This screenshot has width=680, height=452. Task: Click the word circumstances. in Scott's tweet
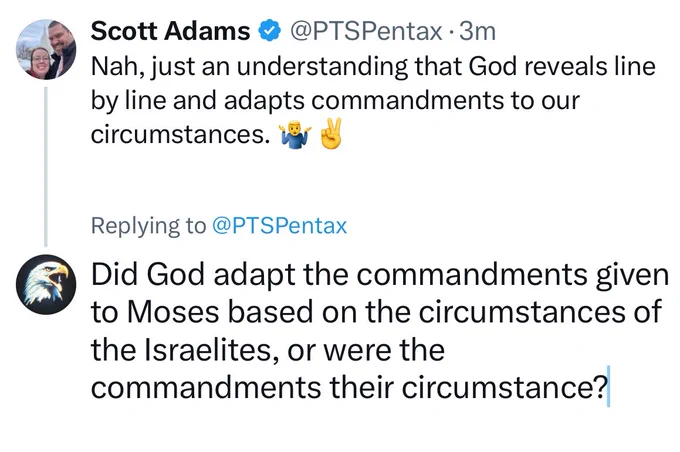180,134
